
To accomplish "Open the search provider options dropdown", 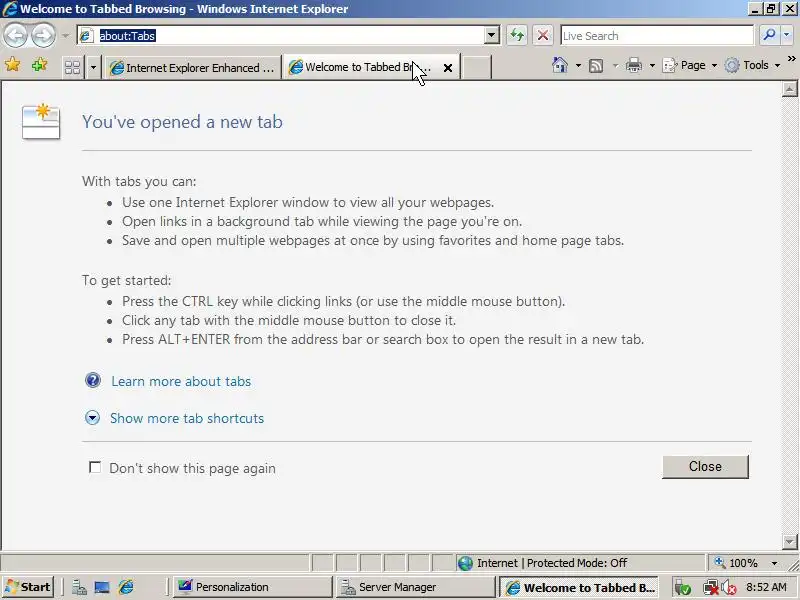I will pos(786,35).
